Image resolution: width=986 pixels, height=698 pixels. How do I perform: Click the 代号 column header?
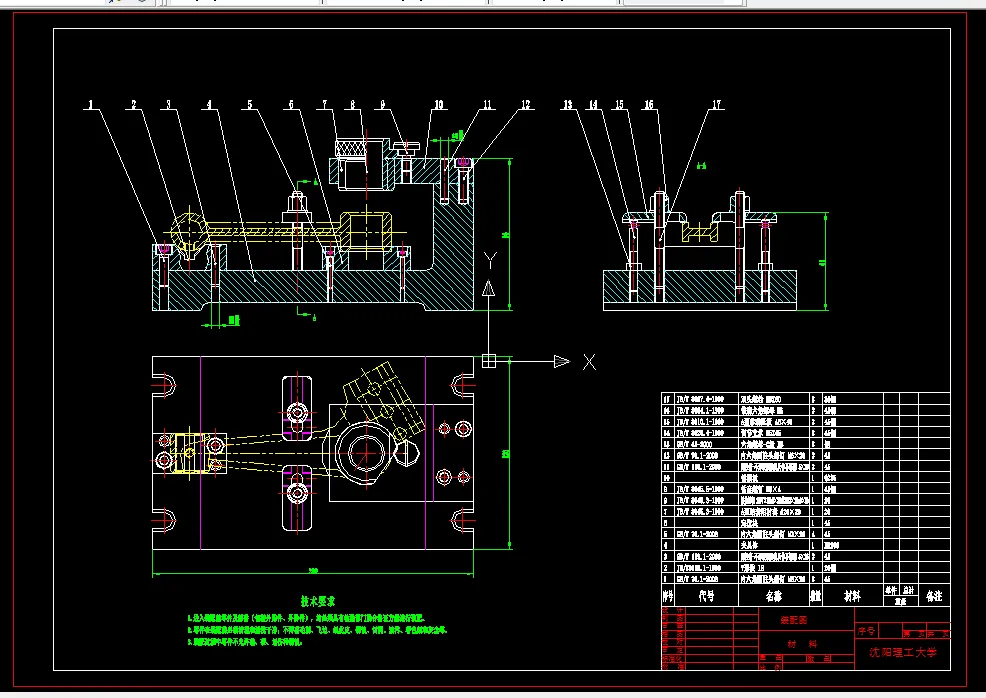tap(706, 596)
